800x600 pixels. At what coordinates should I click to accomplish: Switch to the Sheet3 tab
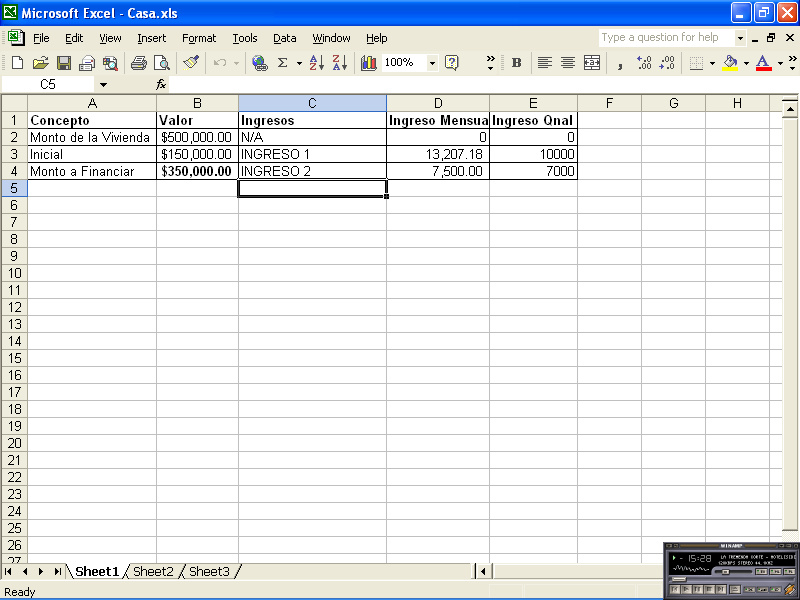[x=209, y=571]
